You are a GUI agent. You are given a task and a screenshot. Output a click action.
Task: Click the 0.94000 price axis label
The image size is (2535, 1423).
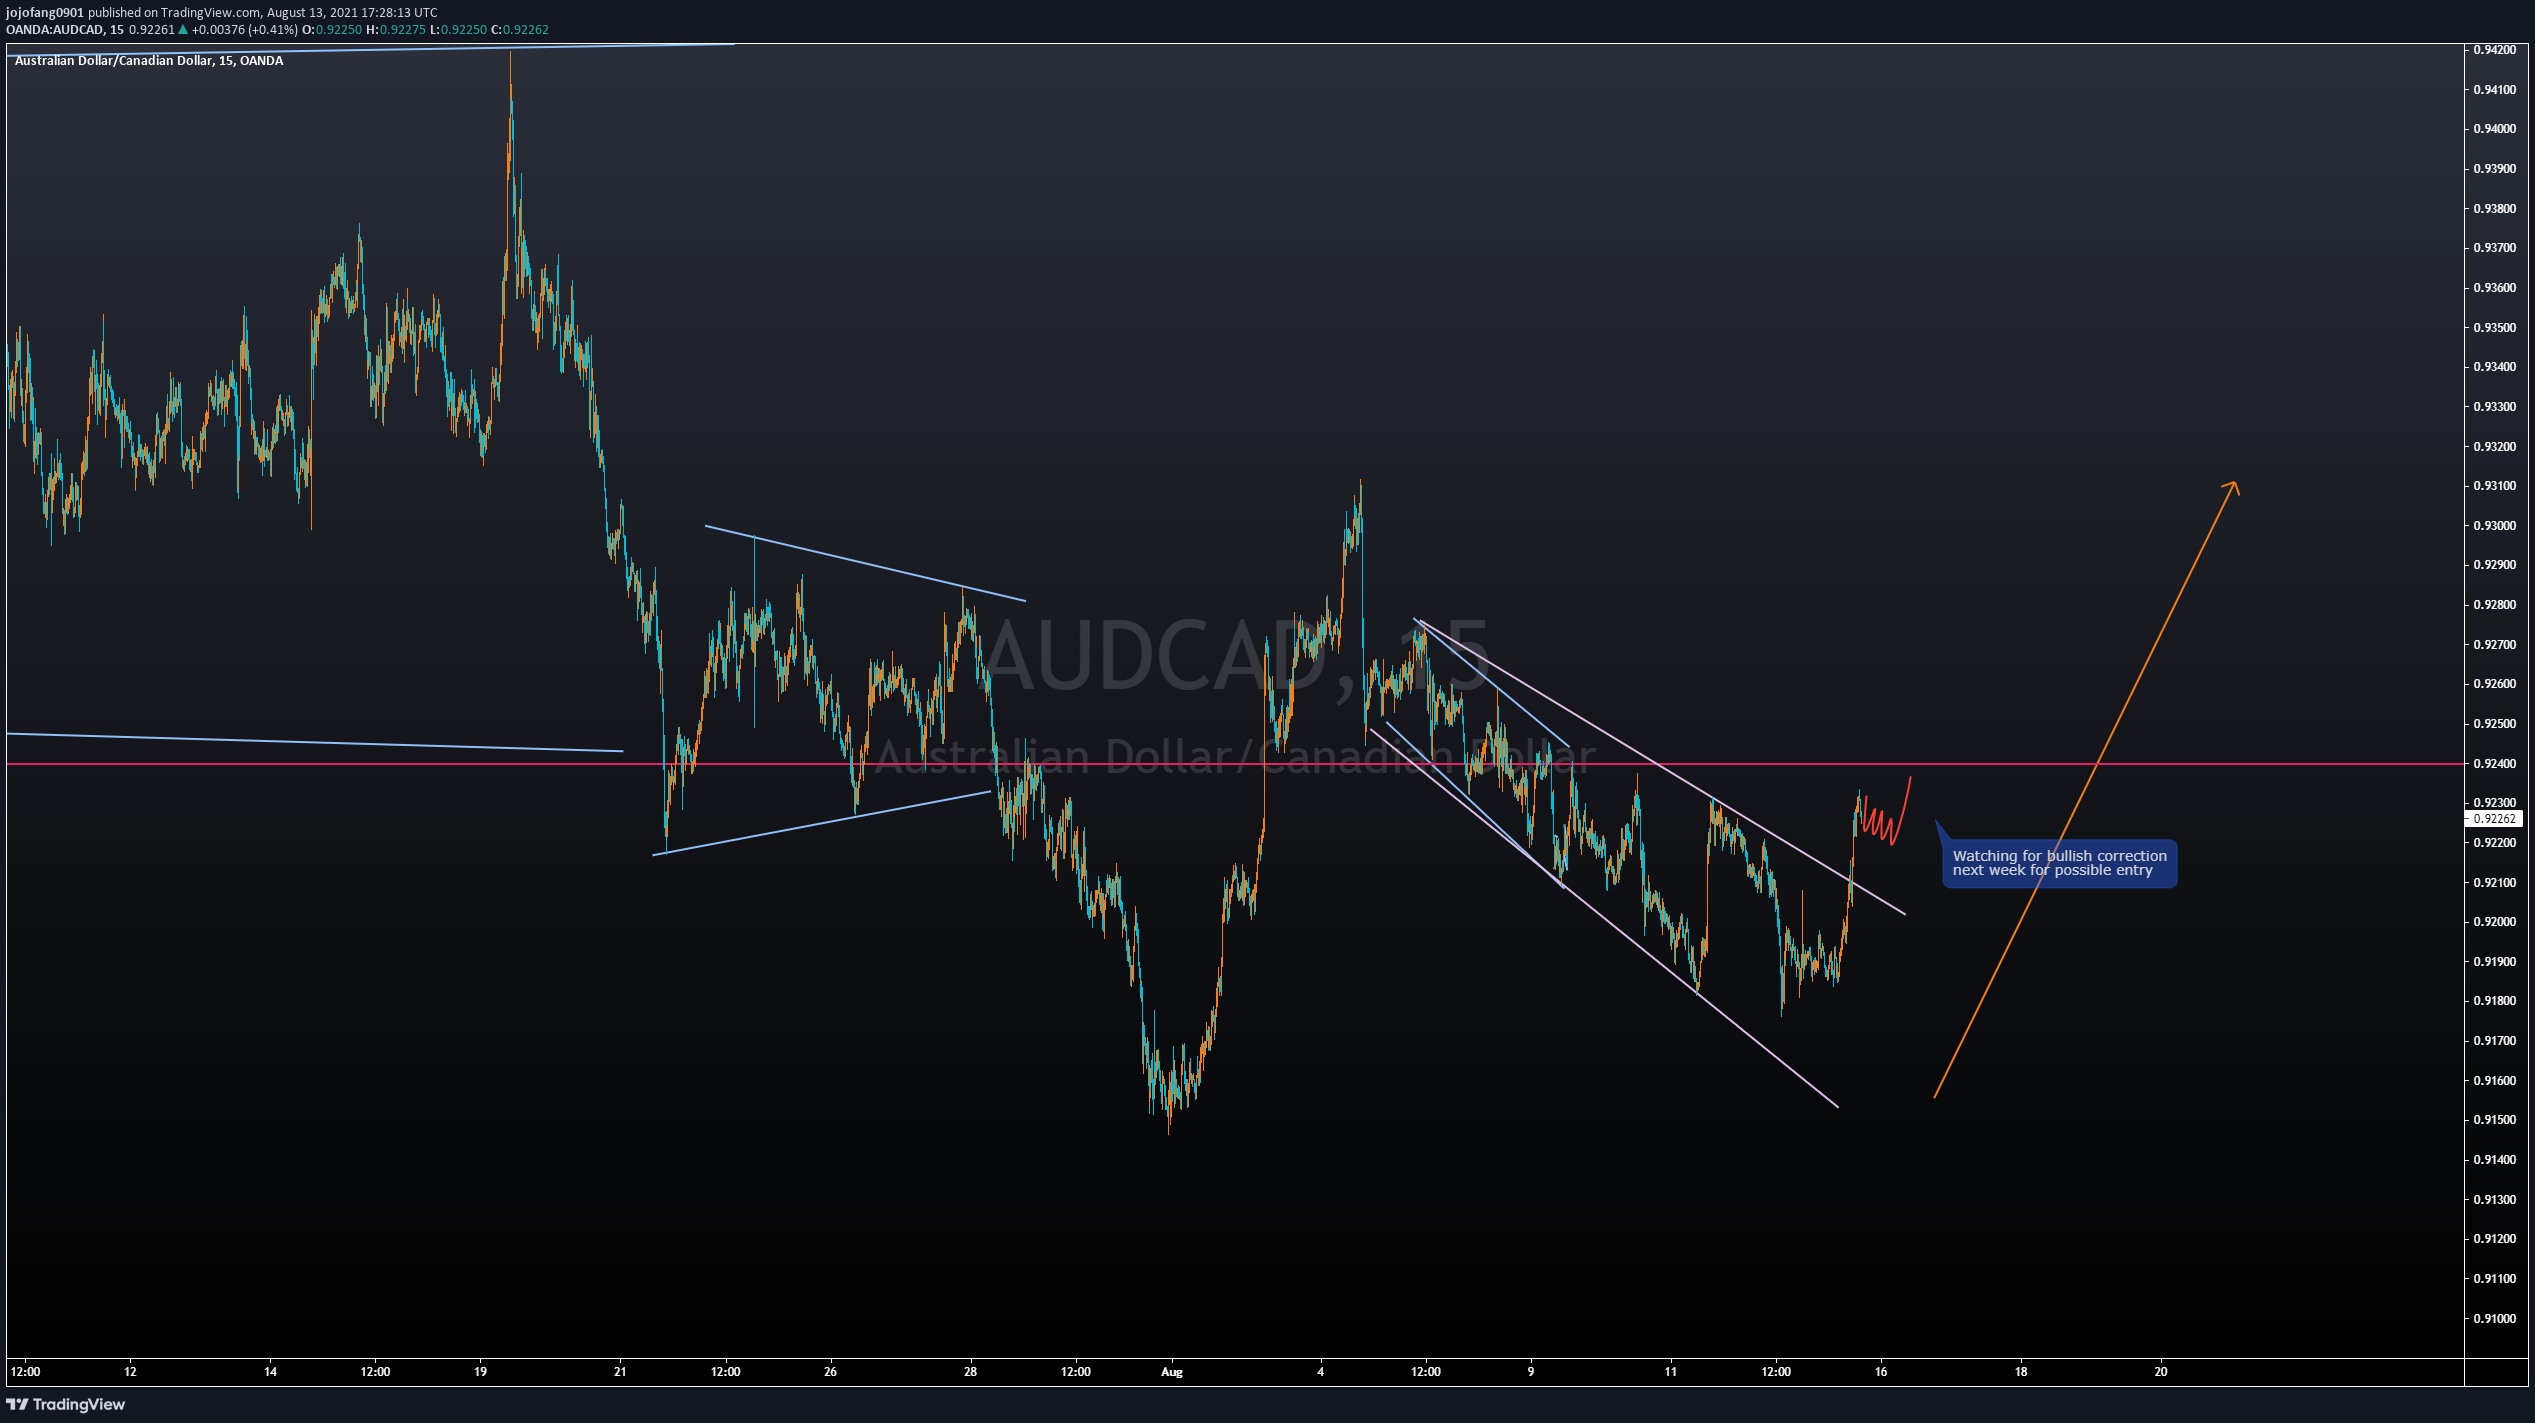(2494, 129)
